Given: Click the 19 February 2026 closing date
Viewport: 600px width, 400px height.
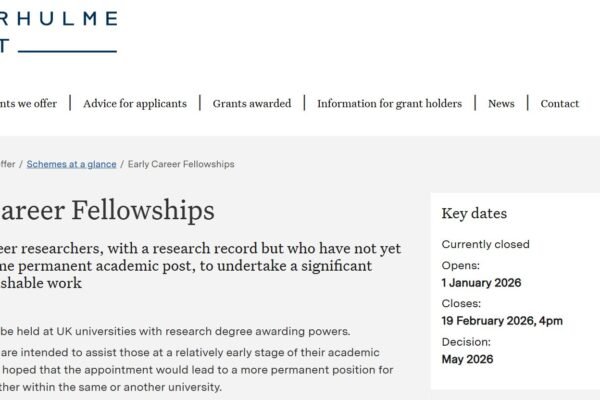Looking at the screenshot, I should point(502,320).
